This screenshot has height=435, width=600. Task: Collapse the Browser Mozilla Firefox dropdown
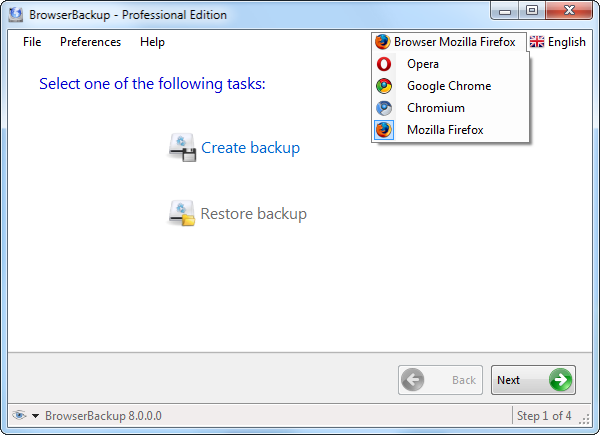(x=446, y=42)
